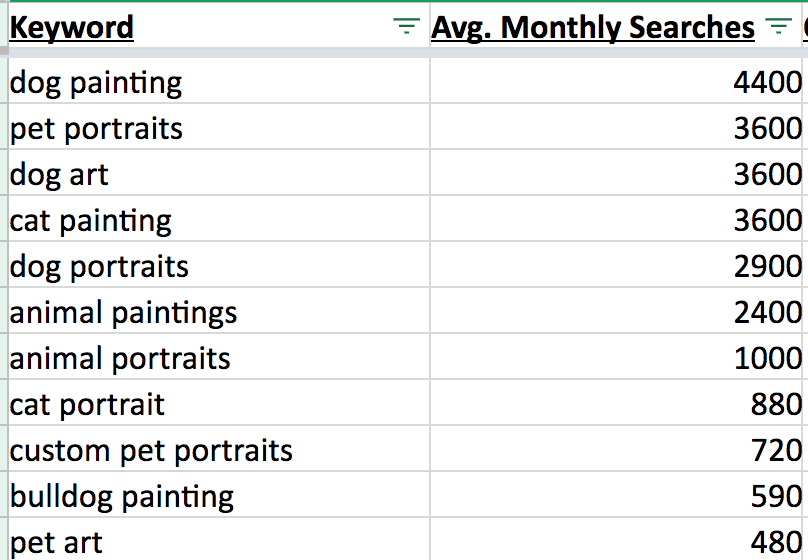Select the cell showing 4400
Image resolution: width=808 pixels, height=560 pixels.
pos(616,81)
